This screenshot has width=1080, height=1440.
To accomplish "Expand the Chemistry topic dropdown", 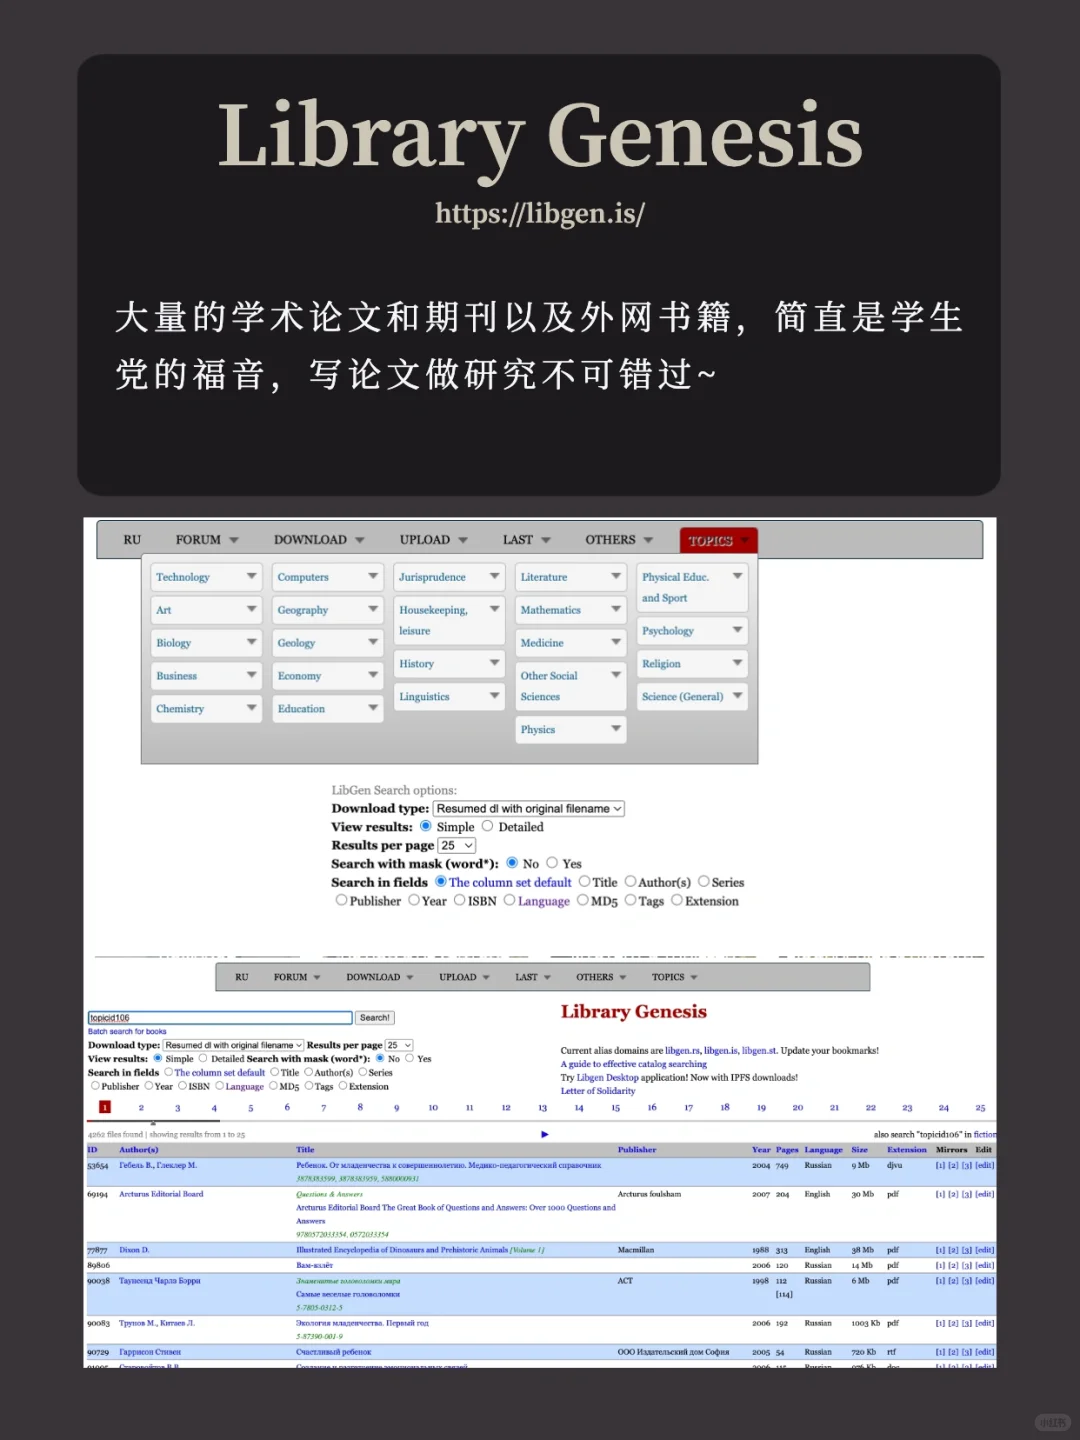I will [206, 709].
